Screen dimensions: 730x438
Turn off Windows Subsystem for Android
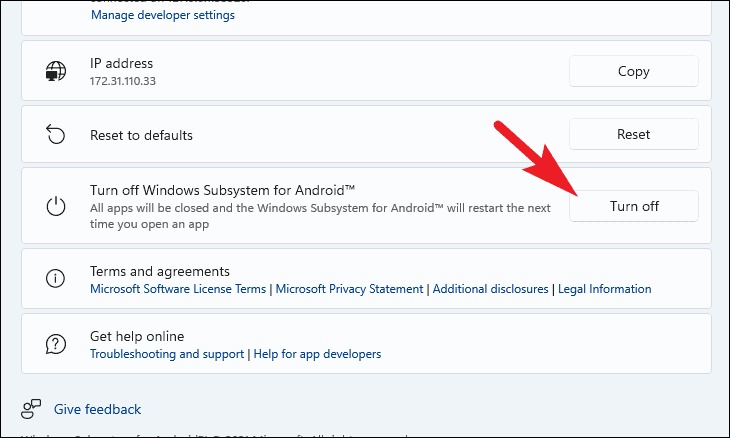pyautogui.click(x=634, y=206)
